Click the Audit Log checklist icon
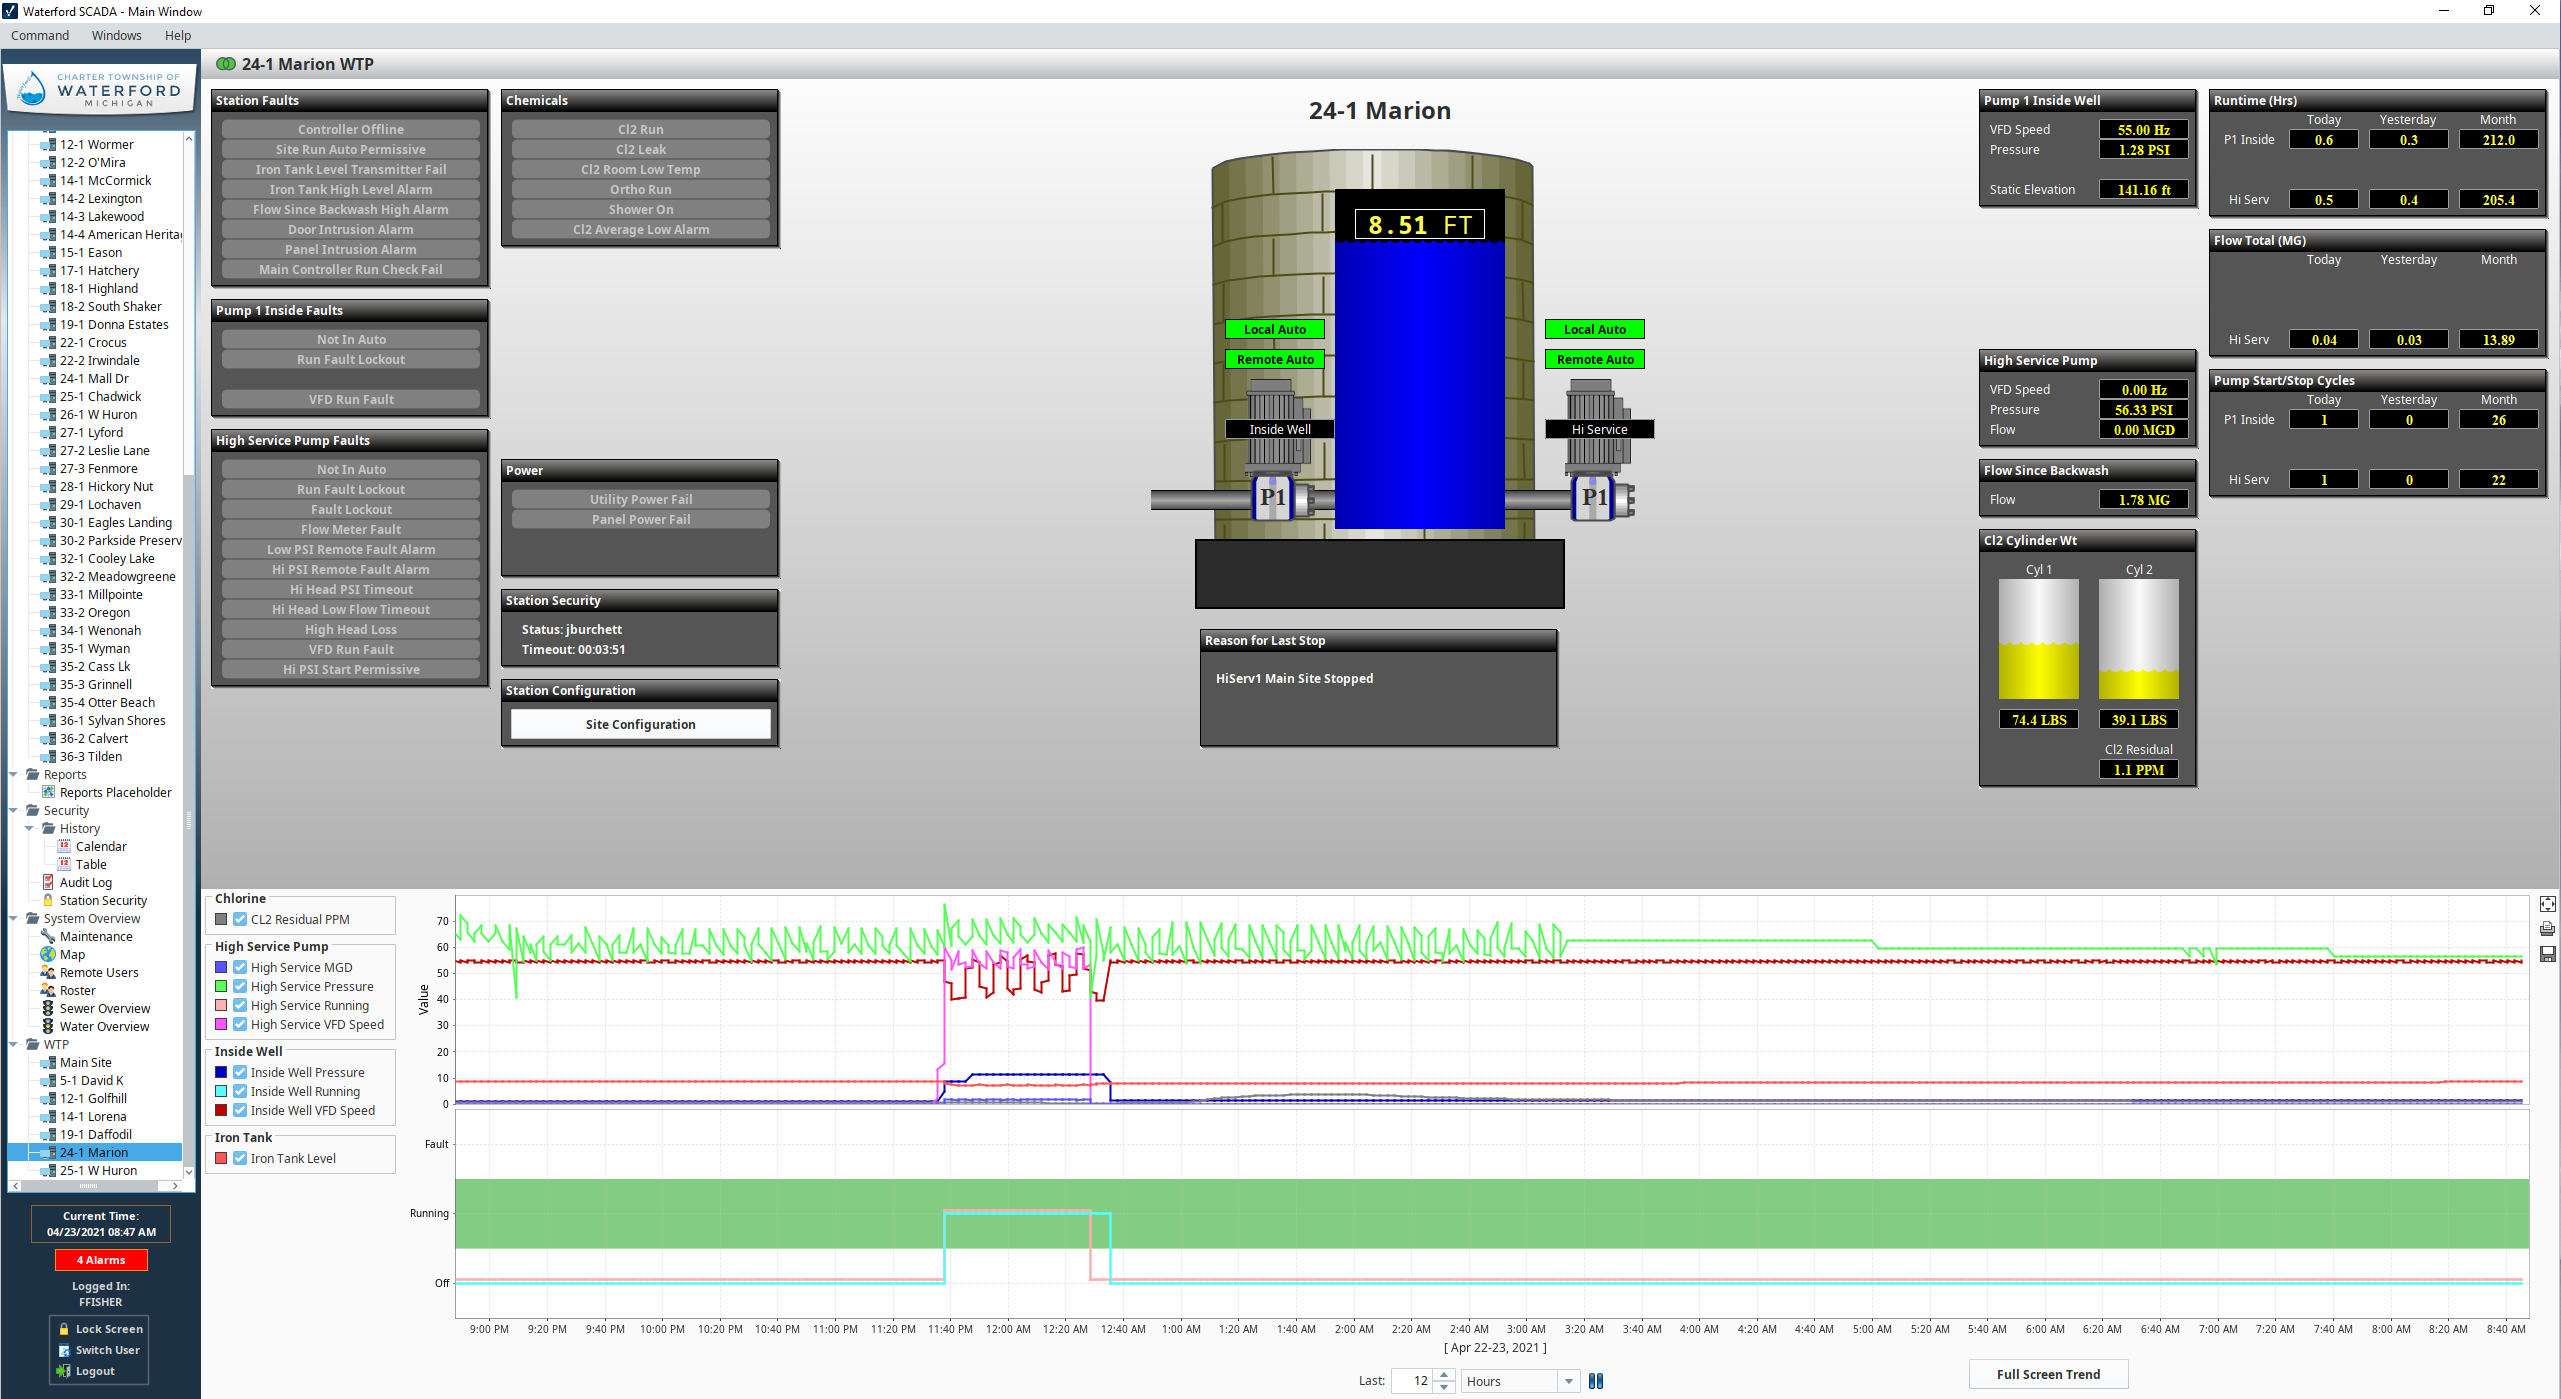Viewport: 2561px width, 1399px height. coord(47,882)
